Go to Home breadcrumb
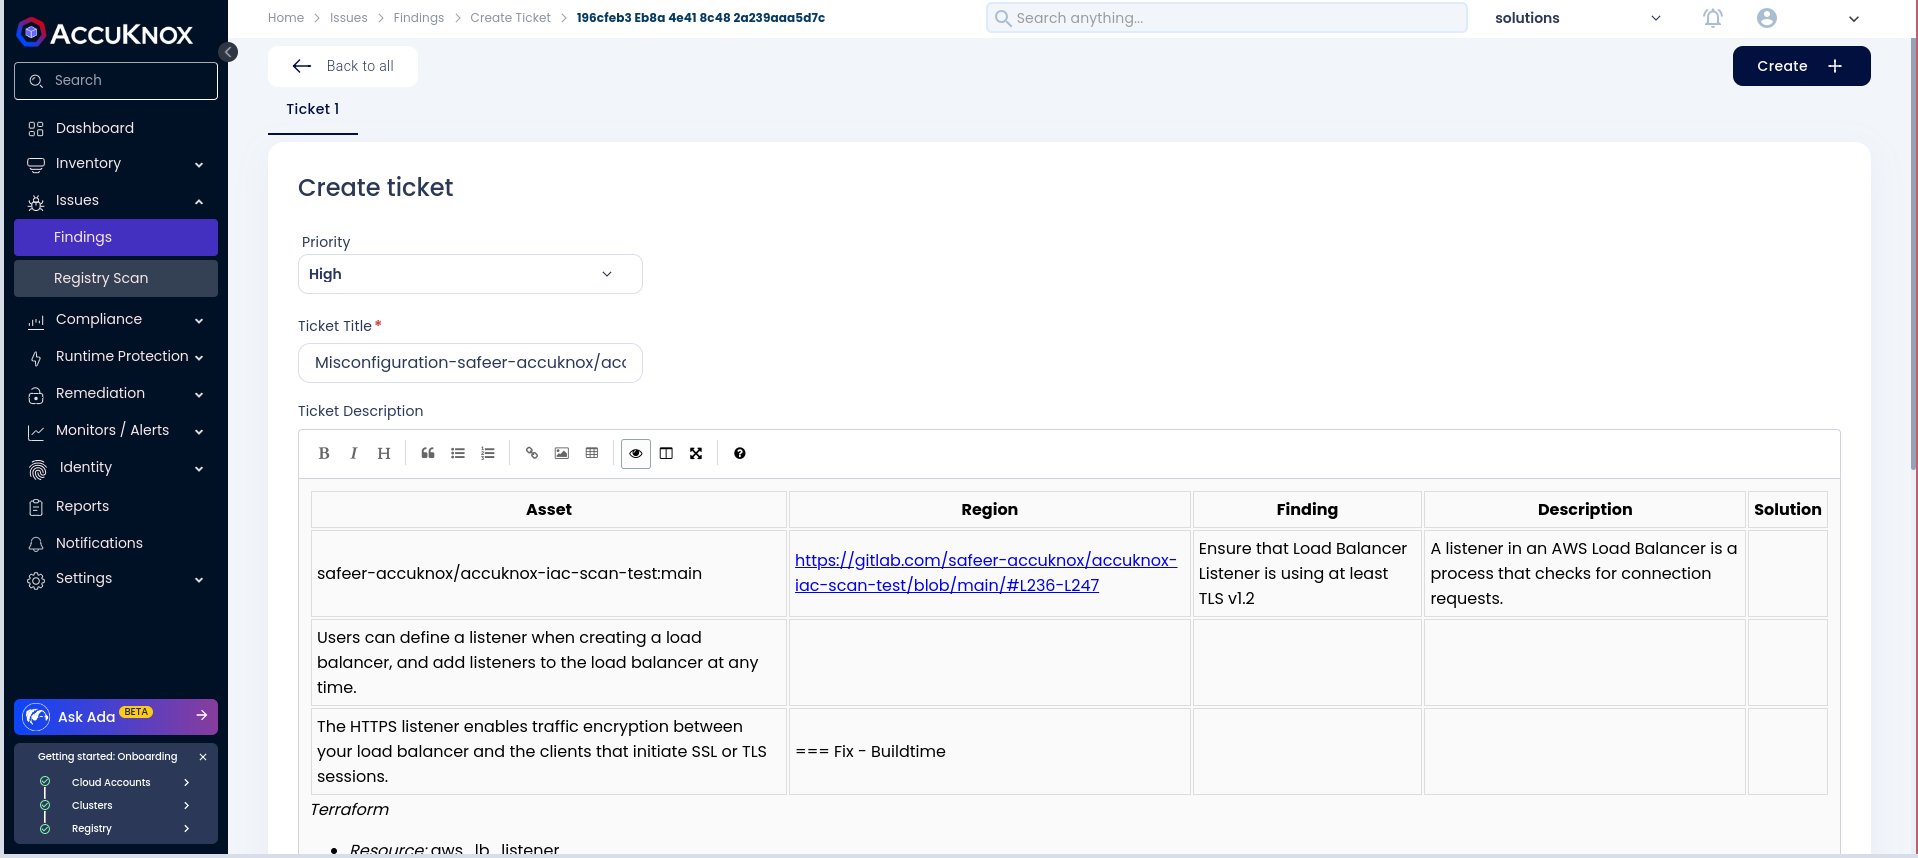Viewport: 1918px width, 858px height. tap(286, 18)
